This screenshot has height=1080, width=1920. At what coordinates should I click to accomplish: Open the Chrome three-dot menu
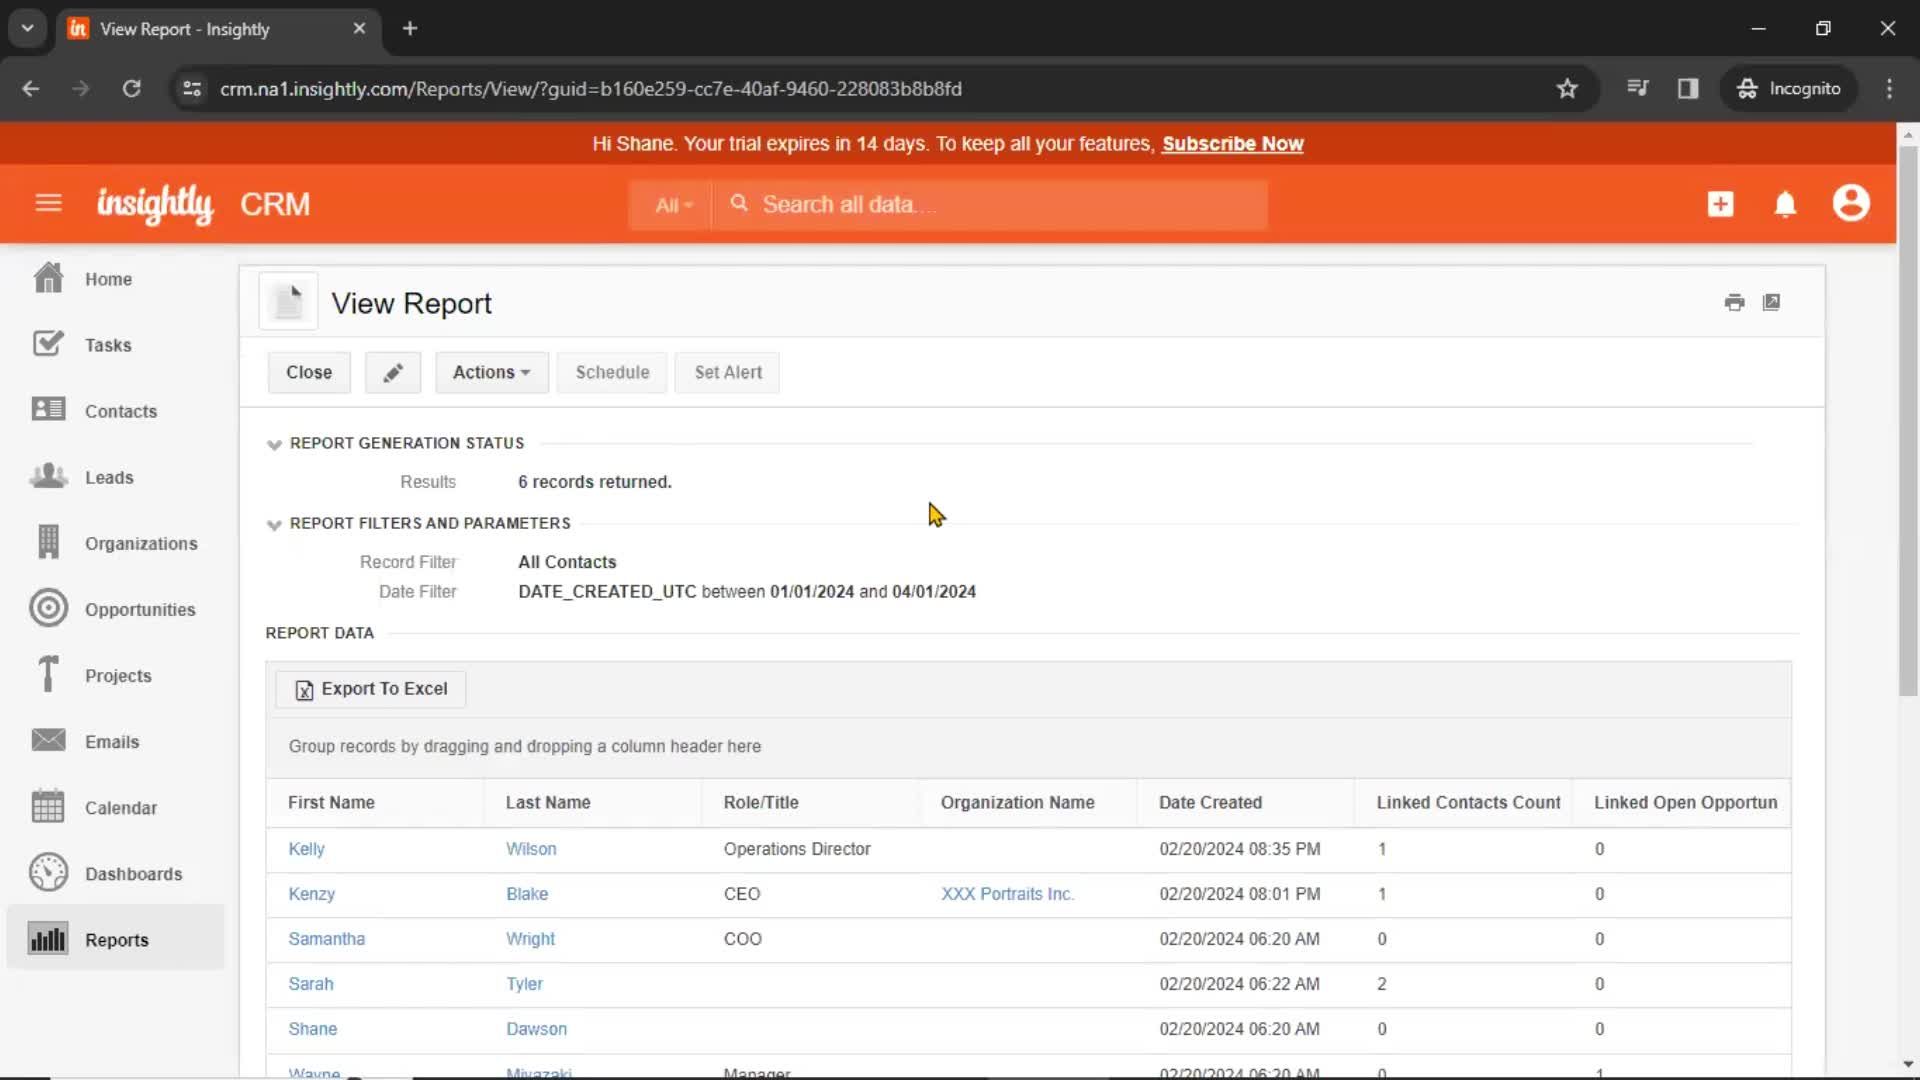tap(1889, 88)
